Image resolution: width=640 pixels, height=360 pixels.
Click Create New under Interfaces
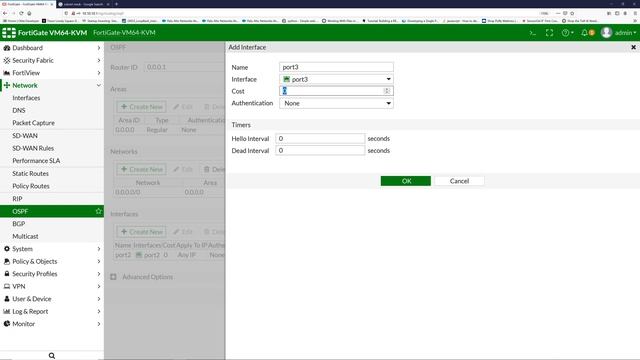click(x=142, y=231)
